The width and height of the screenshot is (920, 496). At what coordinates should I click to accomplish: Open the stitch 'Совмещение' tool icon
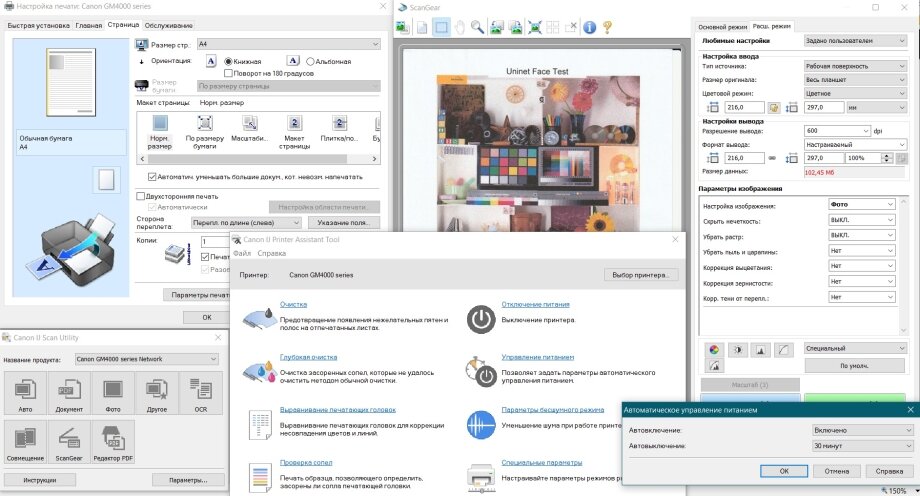pyautogui.click(x=25, y=442)
